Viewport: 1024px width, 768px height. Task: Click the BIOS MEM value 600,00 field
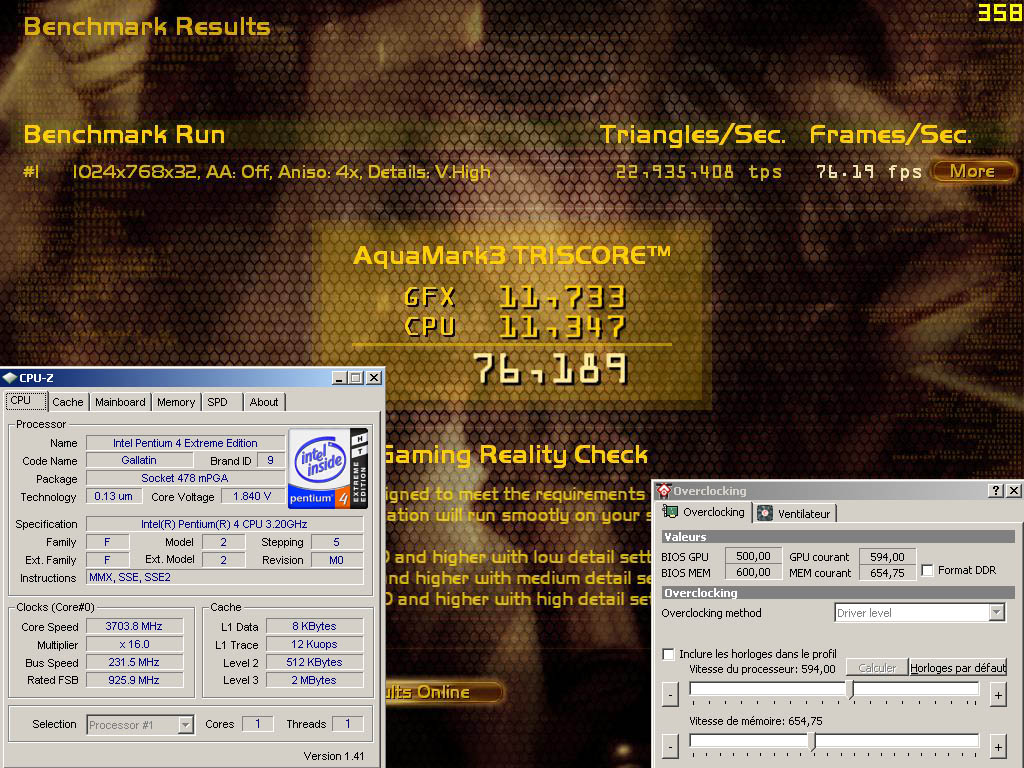[753, 573]
